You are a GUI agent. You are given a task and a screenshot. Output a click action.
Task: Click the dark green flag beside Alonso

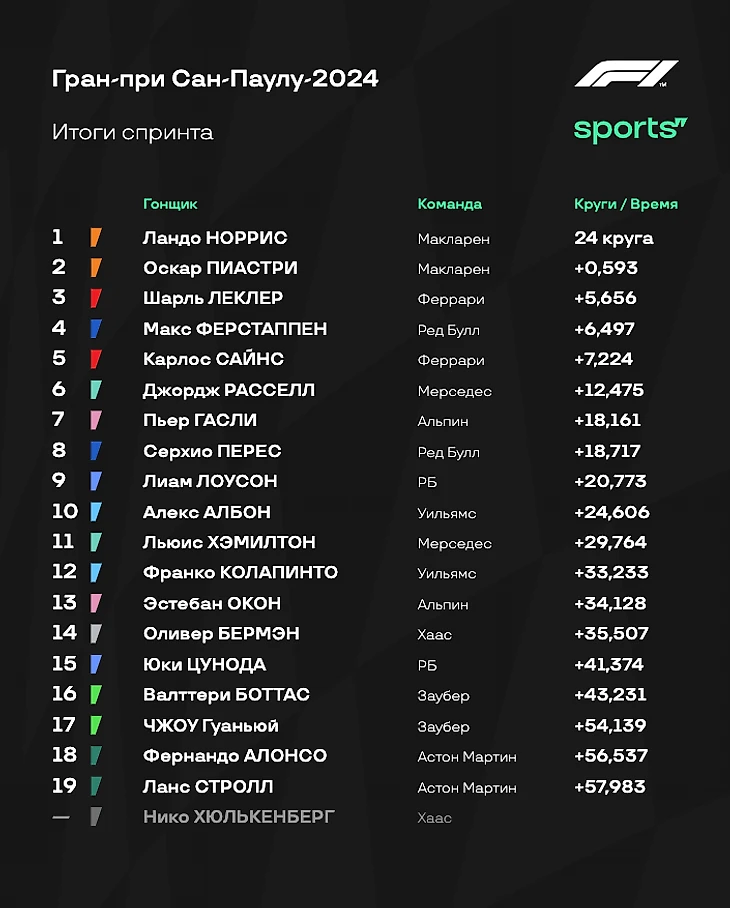pyautogui.click(x=96, y=756)
